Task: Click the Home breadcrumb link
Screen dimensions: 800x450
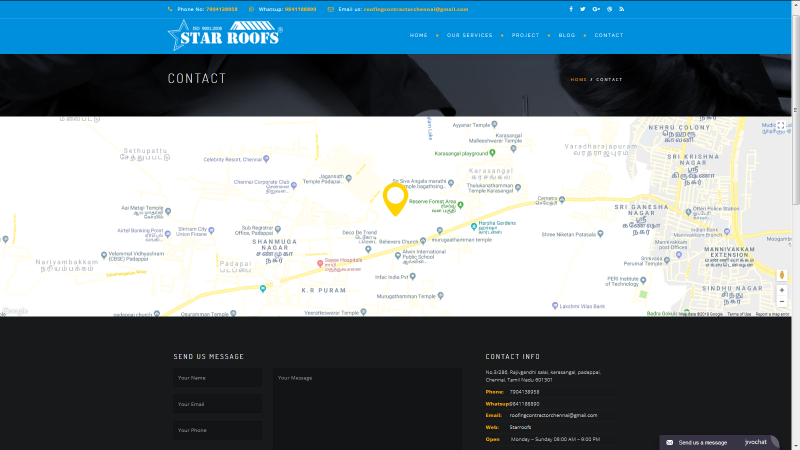Action: coord(578,79)
